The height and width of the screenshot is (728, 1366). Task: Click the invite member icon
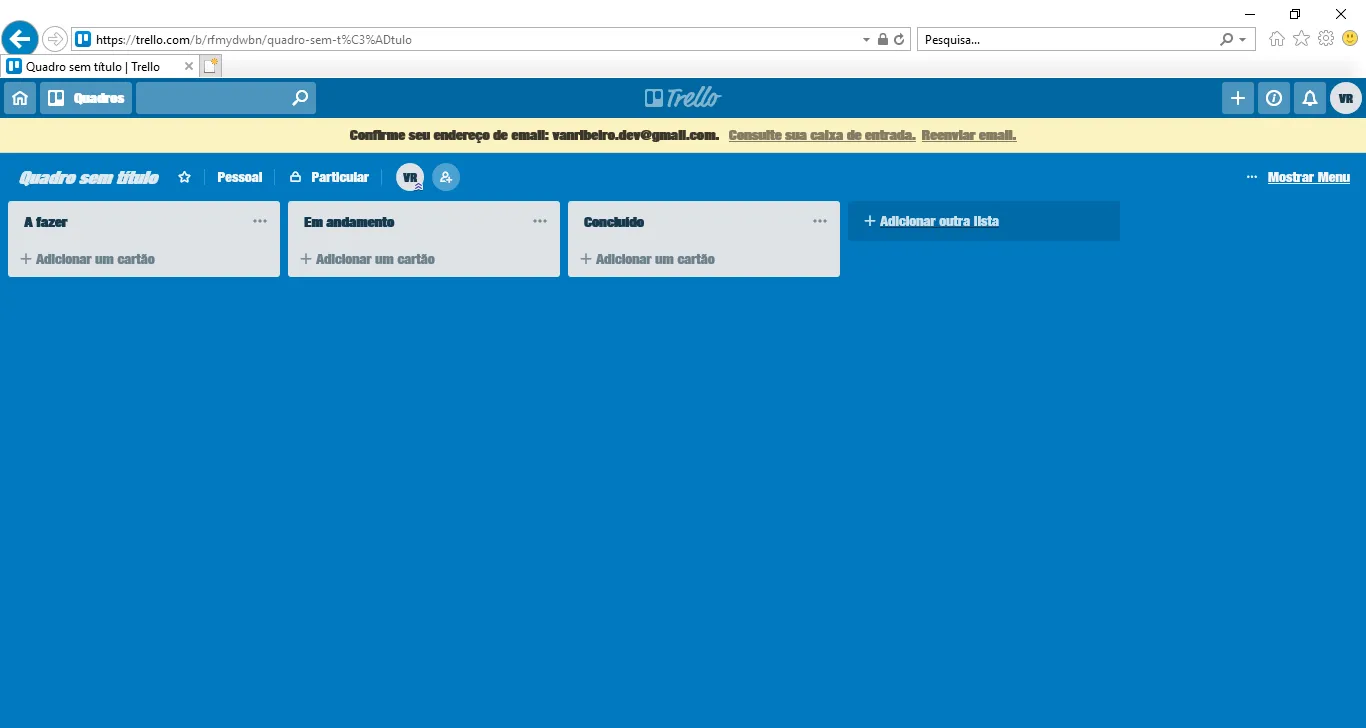[446, 177]
